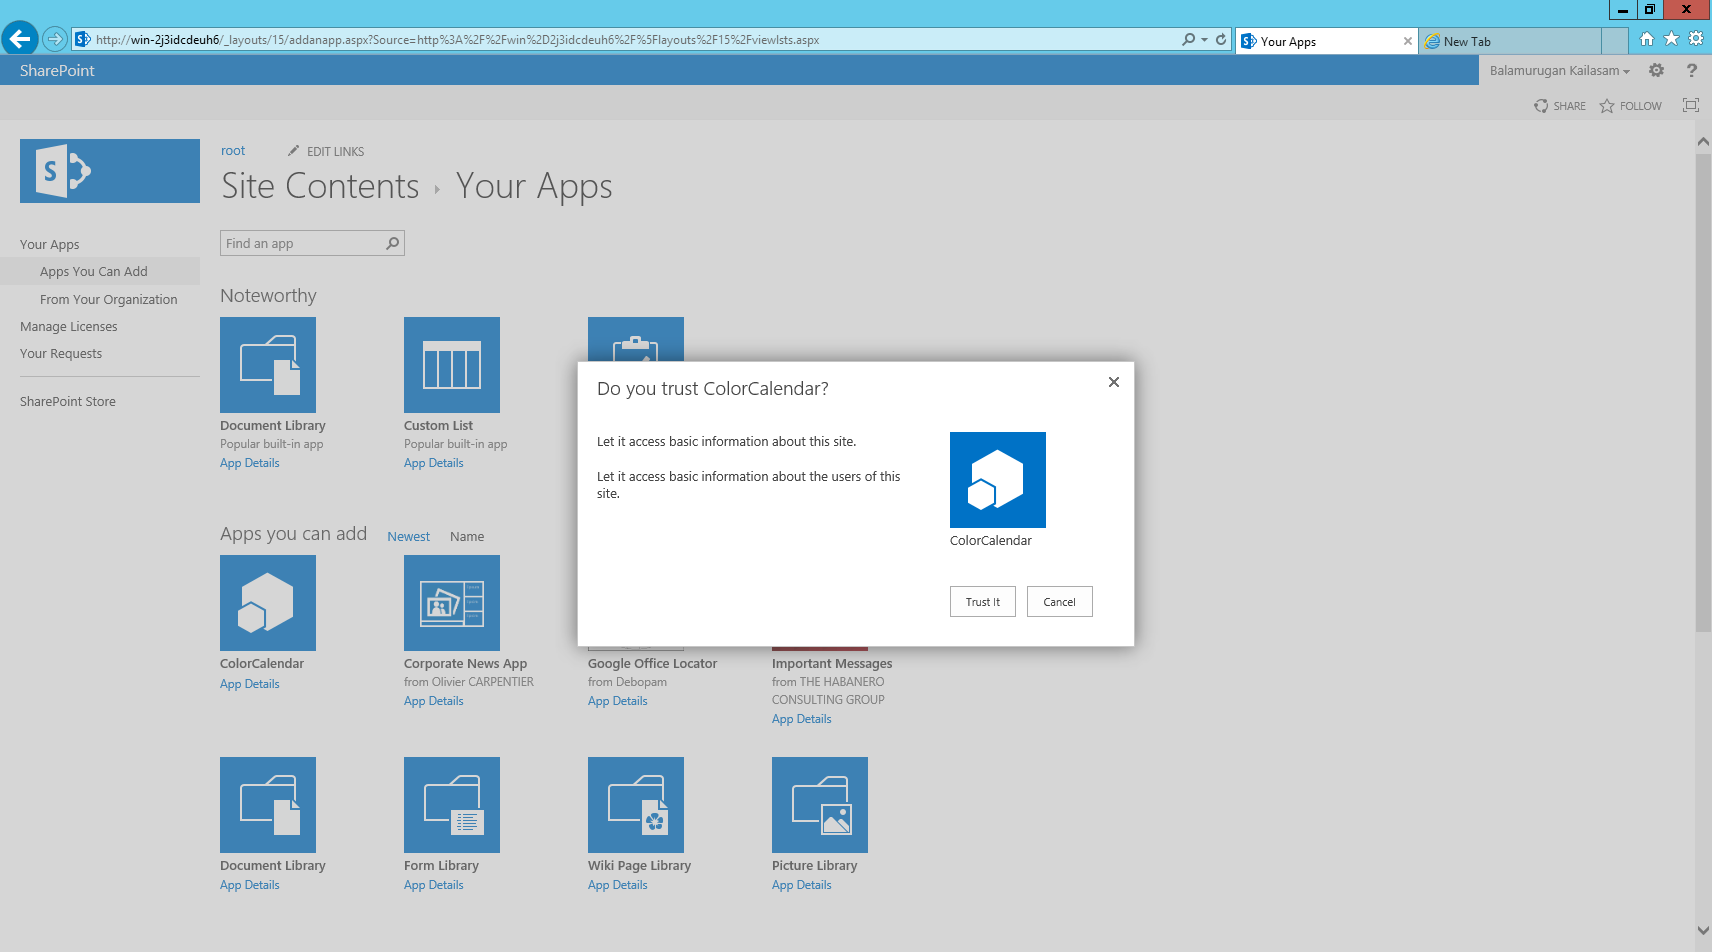
Task: Click Noteworthy Document Library tile
Action: [268, 365]
